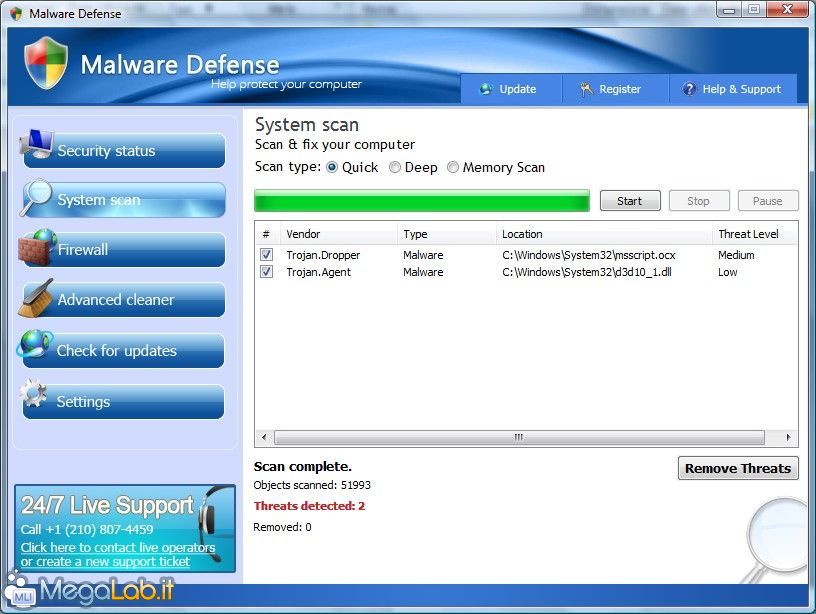Select the Trojan.Dropper vendor name
The width and height of the screenshot is (816, 614).
tap(323, 255)
